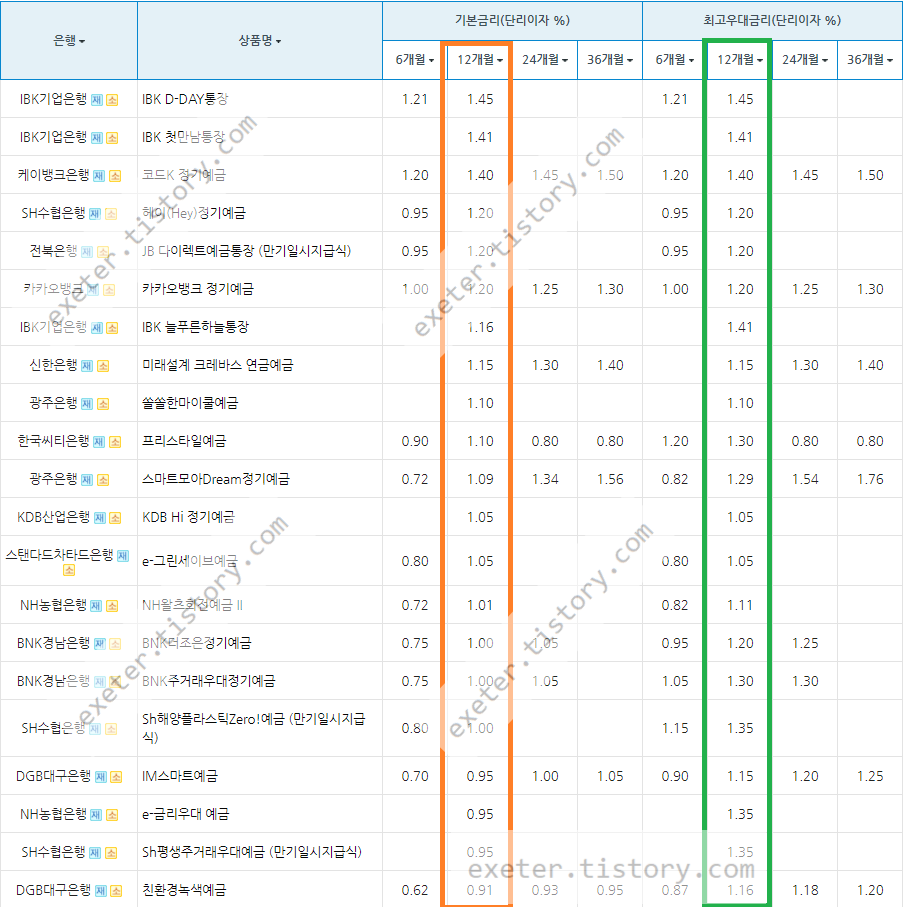This screenshot has height=907, width=903.
Task: Sort by 기본금리 24개월 column
Action: (x=545, y=60)
